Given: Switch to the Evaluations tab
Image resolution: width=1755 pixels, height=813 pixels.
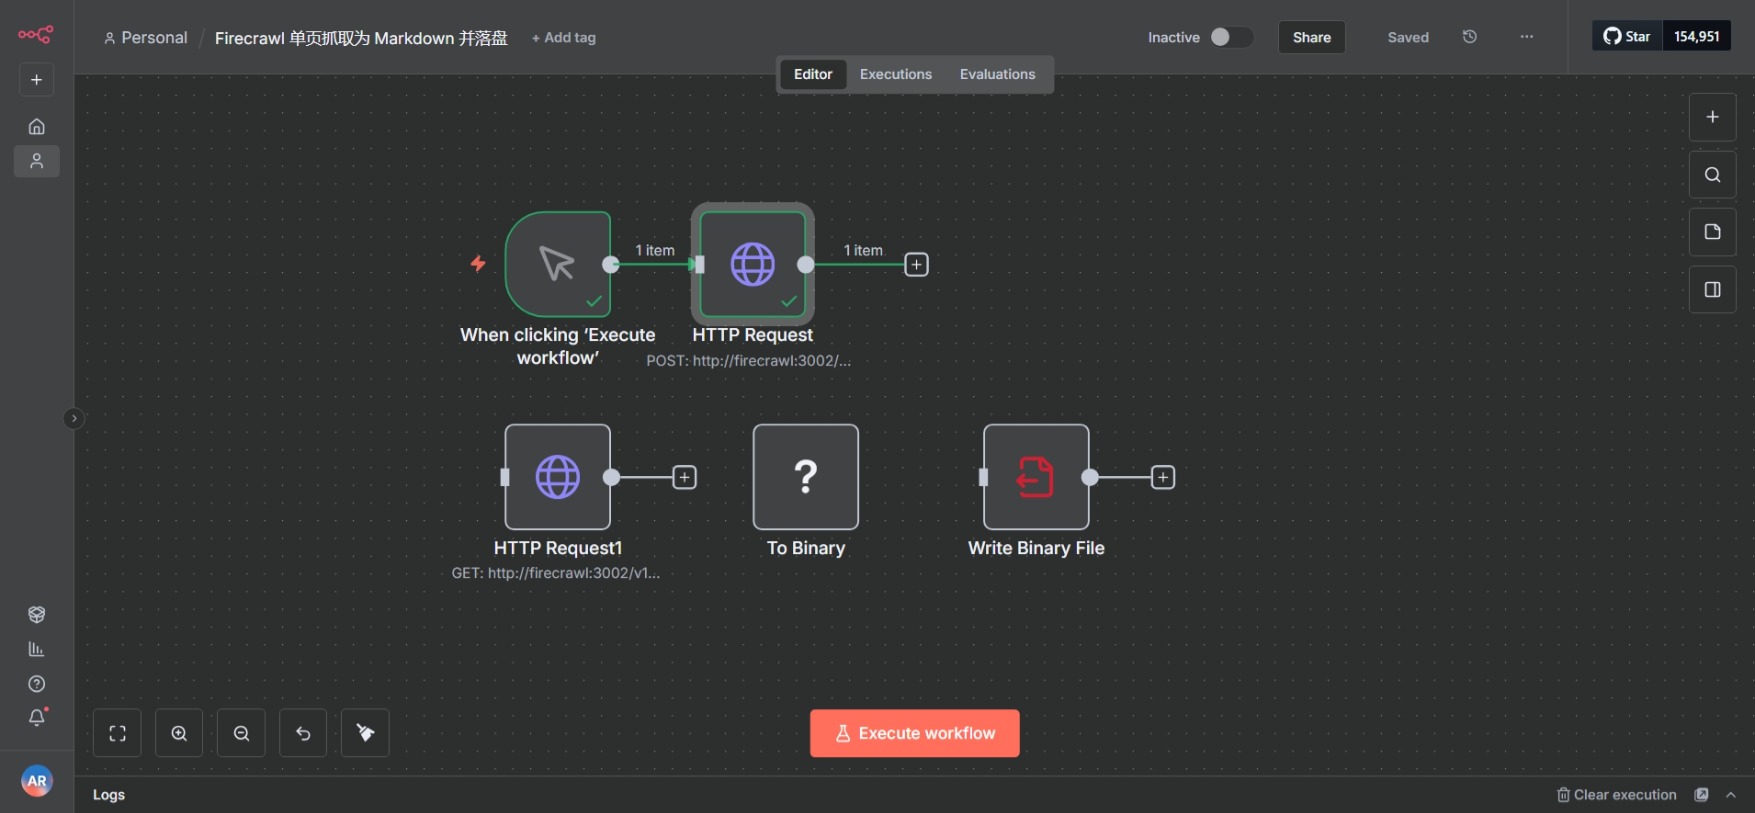Looking at the screenshot, I should point(997,74).
